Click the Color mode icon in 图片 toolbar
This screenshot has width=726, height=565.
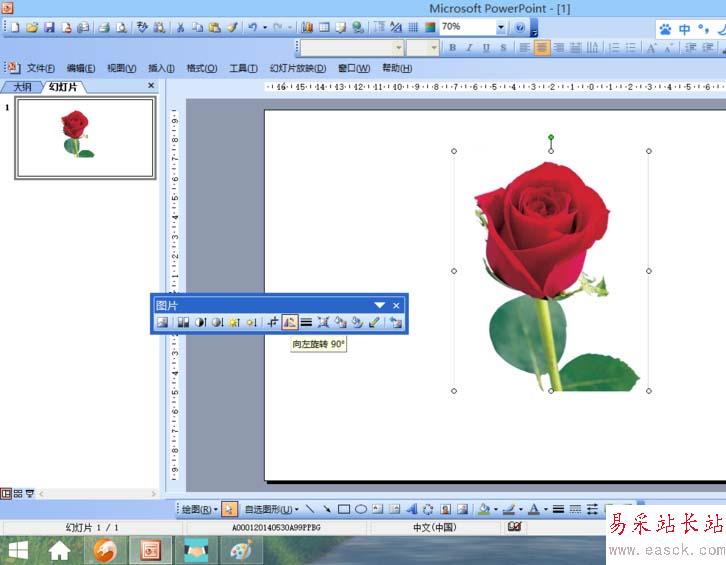183,322
